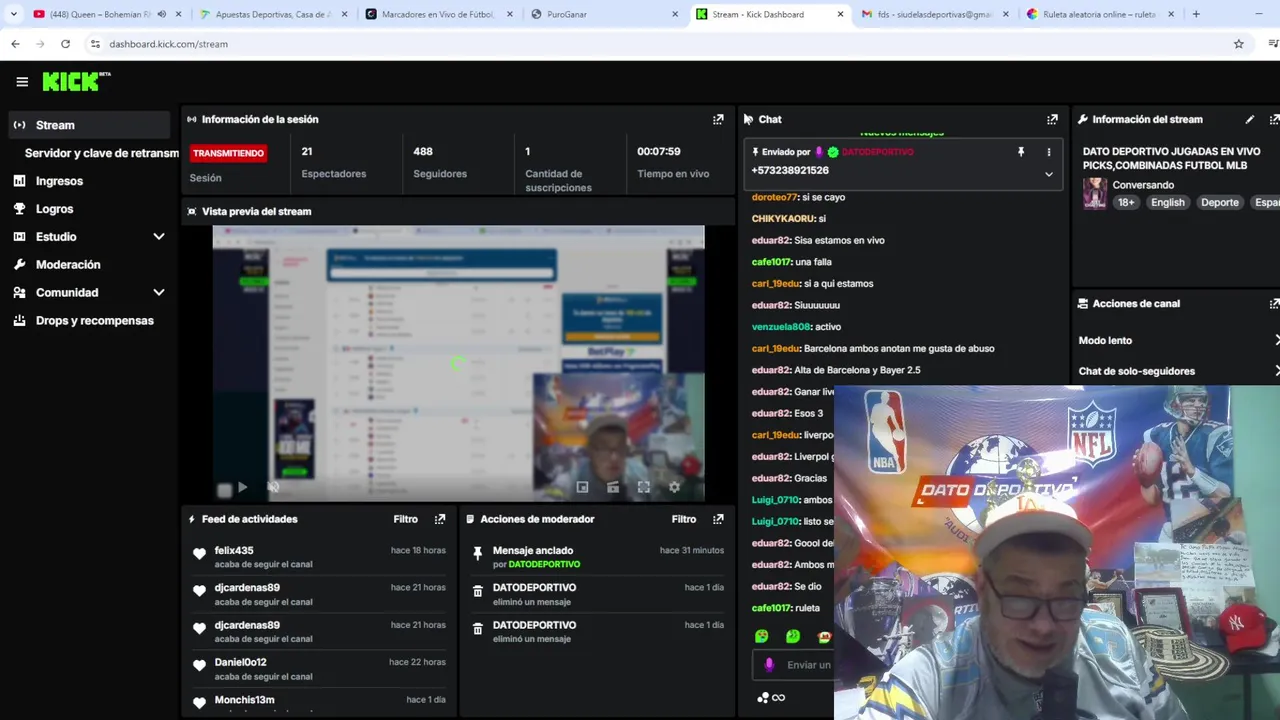This screenshot has width=1280, height=720.
Task: Pop out the Chat panel
Action: (x=1052, y=119)
